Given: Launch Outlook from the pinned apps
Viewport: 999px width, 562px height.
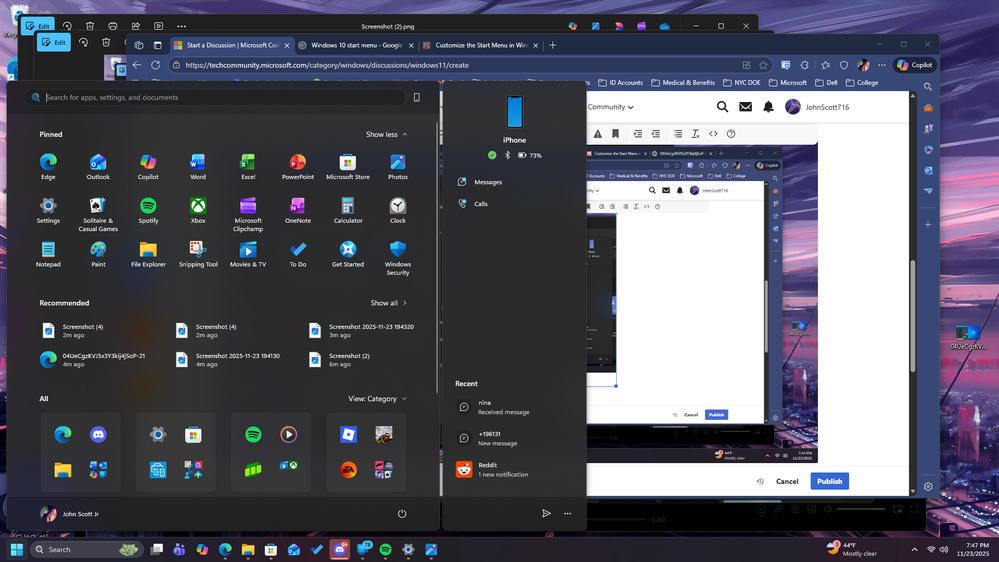Looking at the screenshot, I should 98,167.
